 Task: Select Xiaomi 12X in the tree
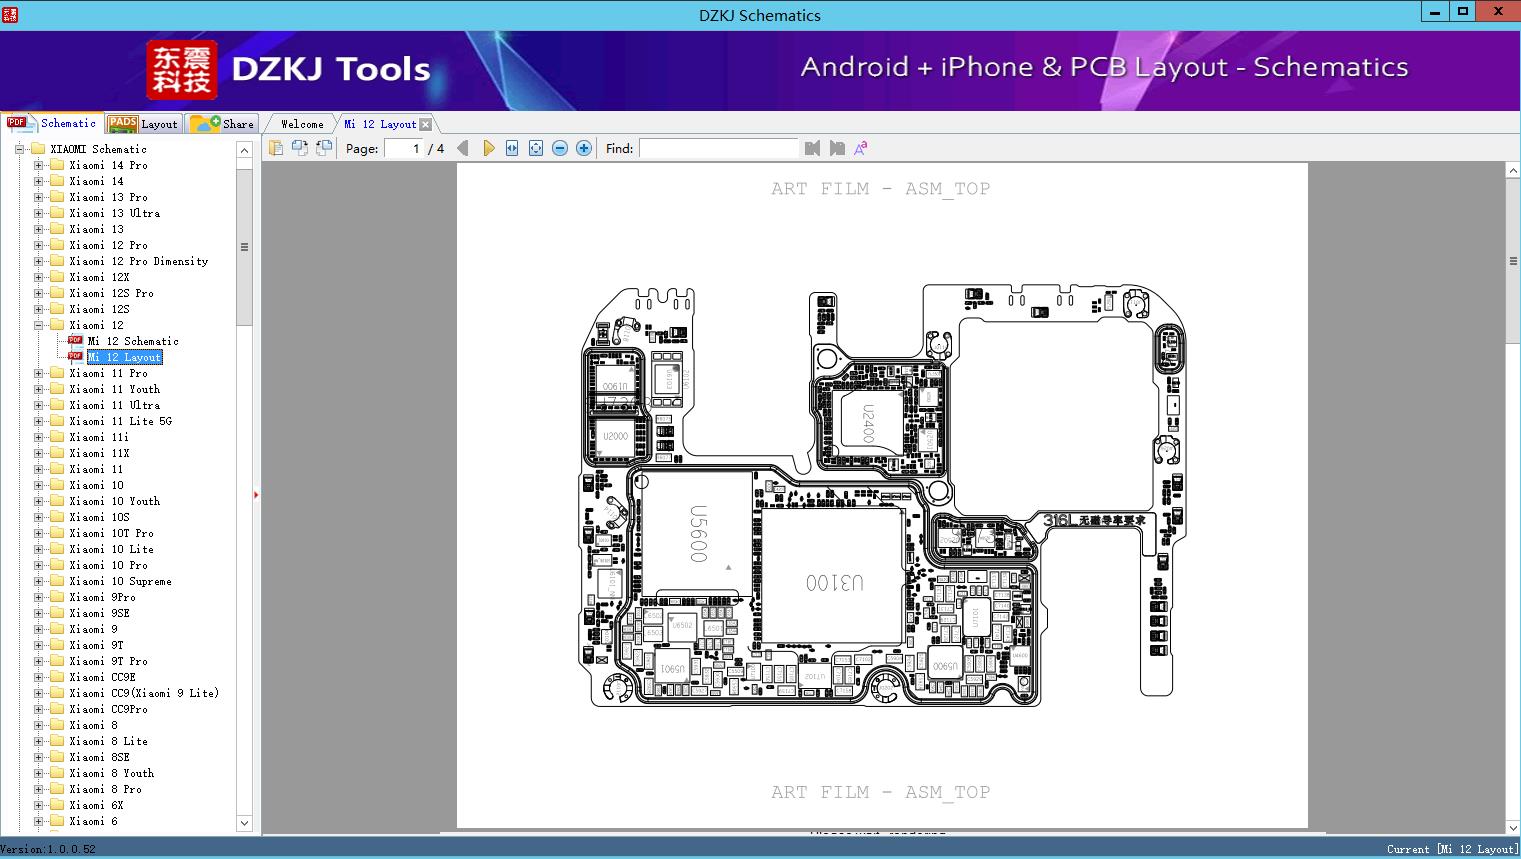coord(99,277)
